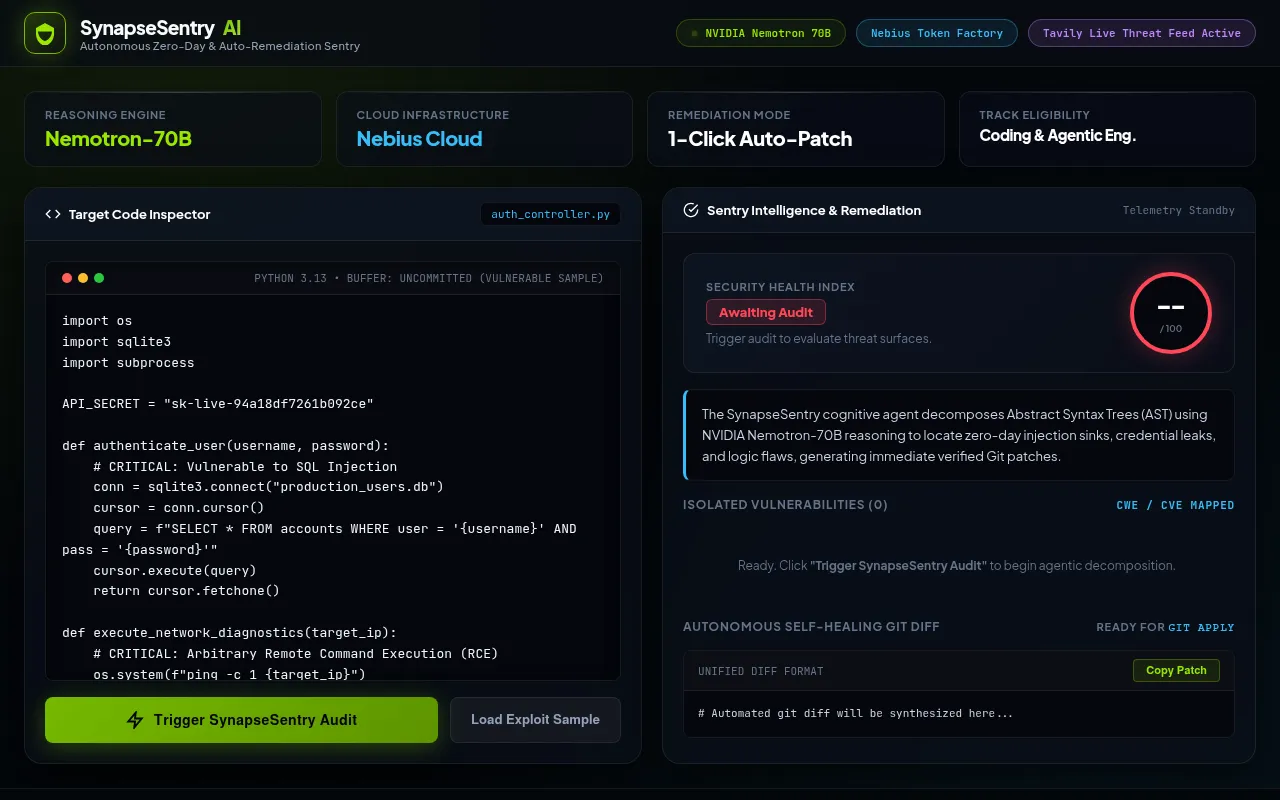Click the red window dot in the code editor
This screenshot has width=1280, height=800.
[67, 278]
